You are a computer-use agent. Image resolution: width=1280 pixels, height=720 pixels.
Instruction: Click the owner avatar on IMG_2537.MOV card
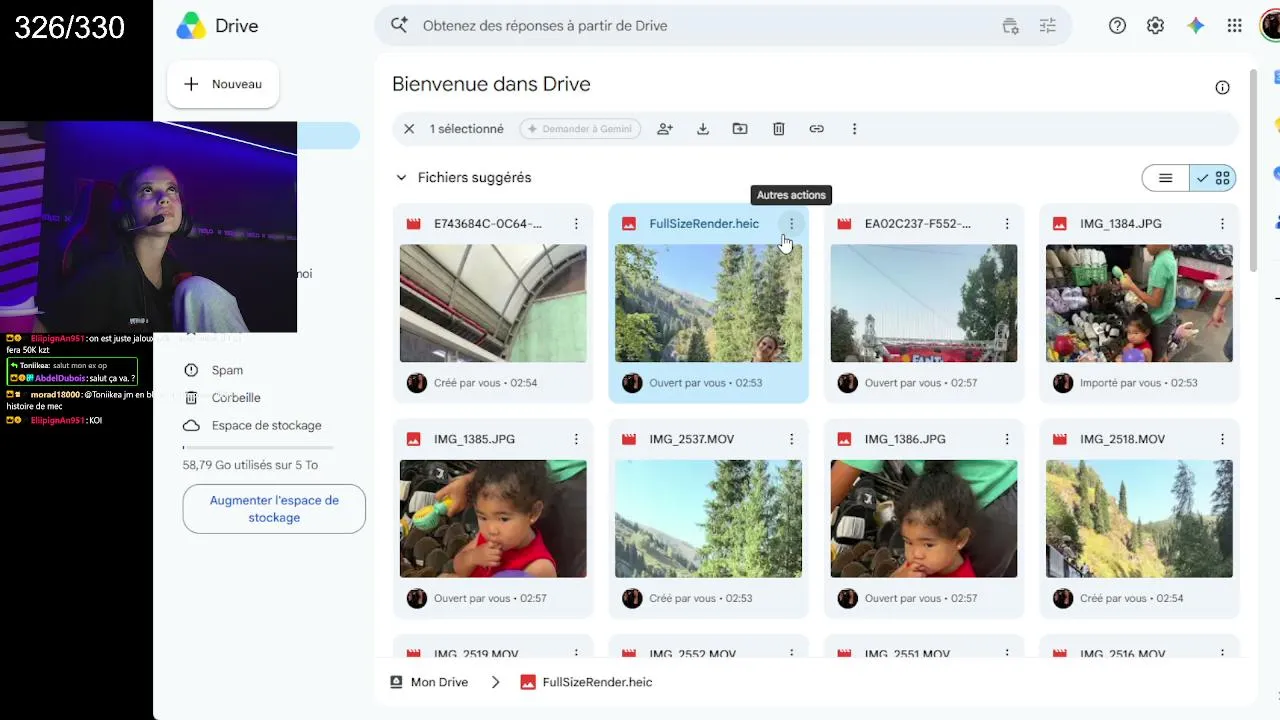click(x=632, y=598)
